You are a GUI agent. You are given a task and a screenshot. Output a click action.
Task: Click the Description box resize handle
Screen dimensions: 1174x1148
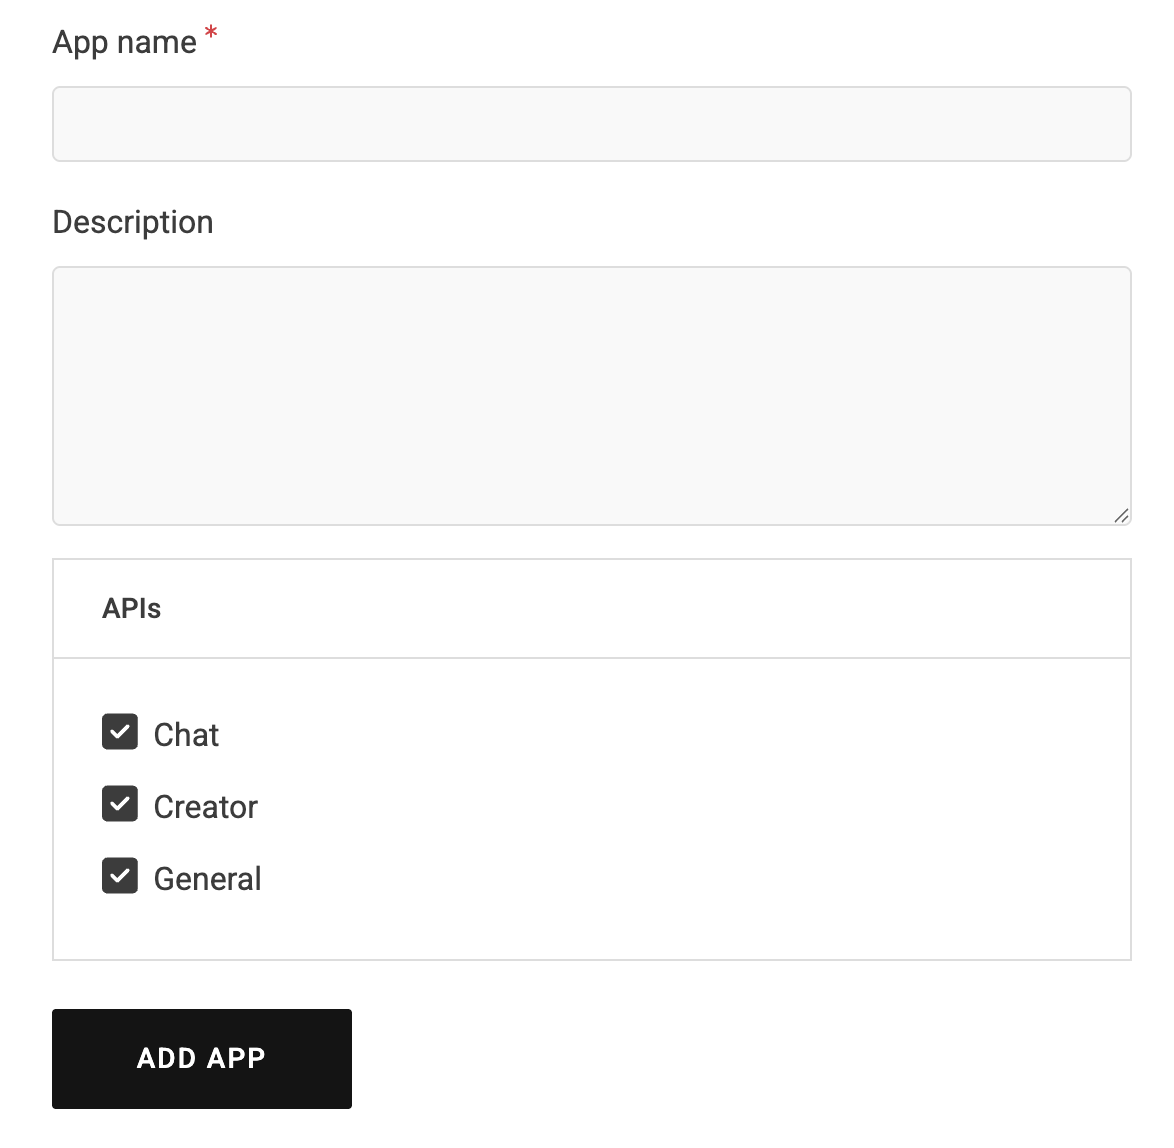click(x=1121, y=515)
